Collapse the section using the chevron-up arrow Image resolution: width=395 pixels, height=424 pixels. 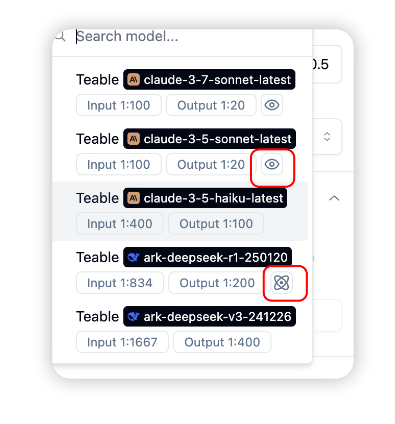click(334, 198)
